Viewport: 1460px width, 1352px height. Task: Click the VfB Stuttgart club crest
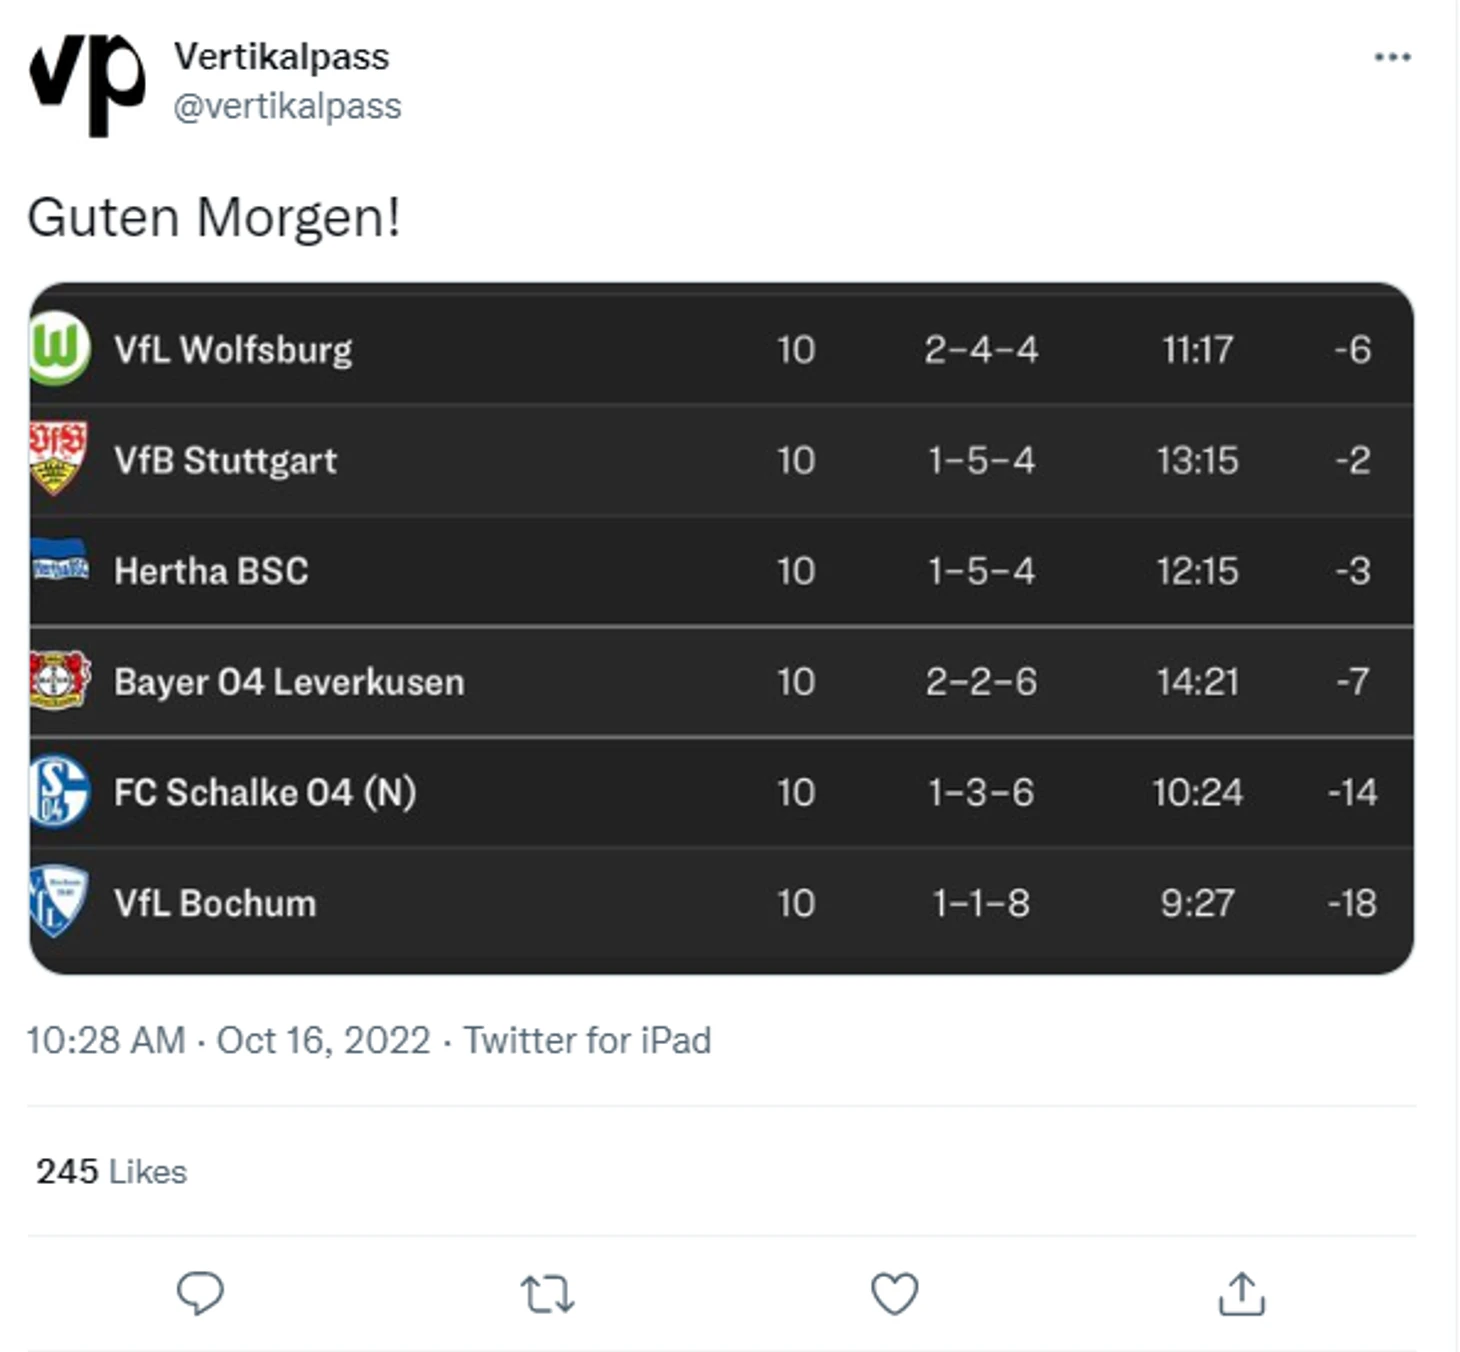point(58,459)
